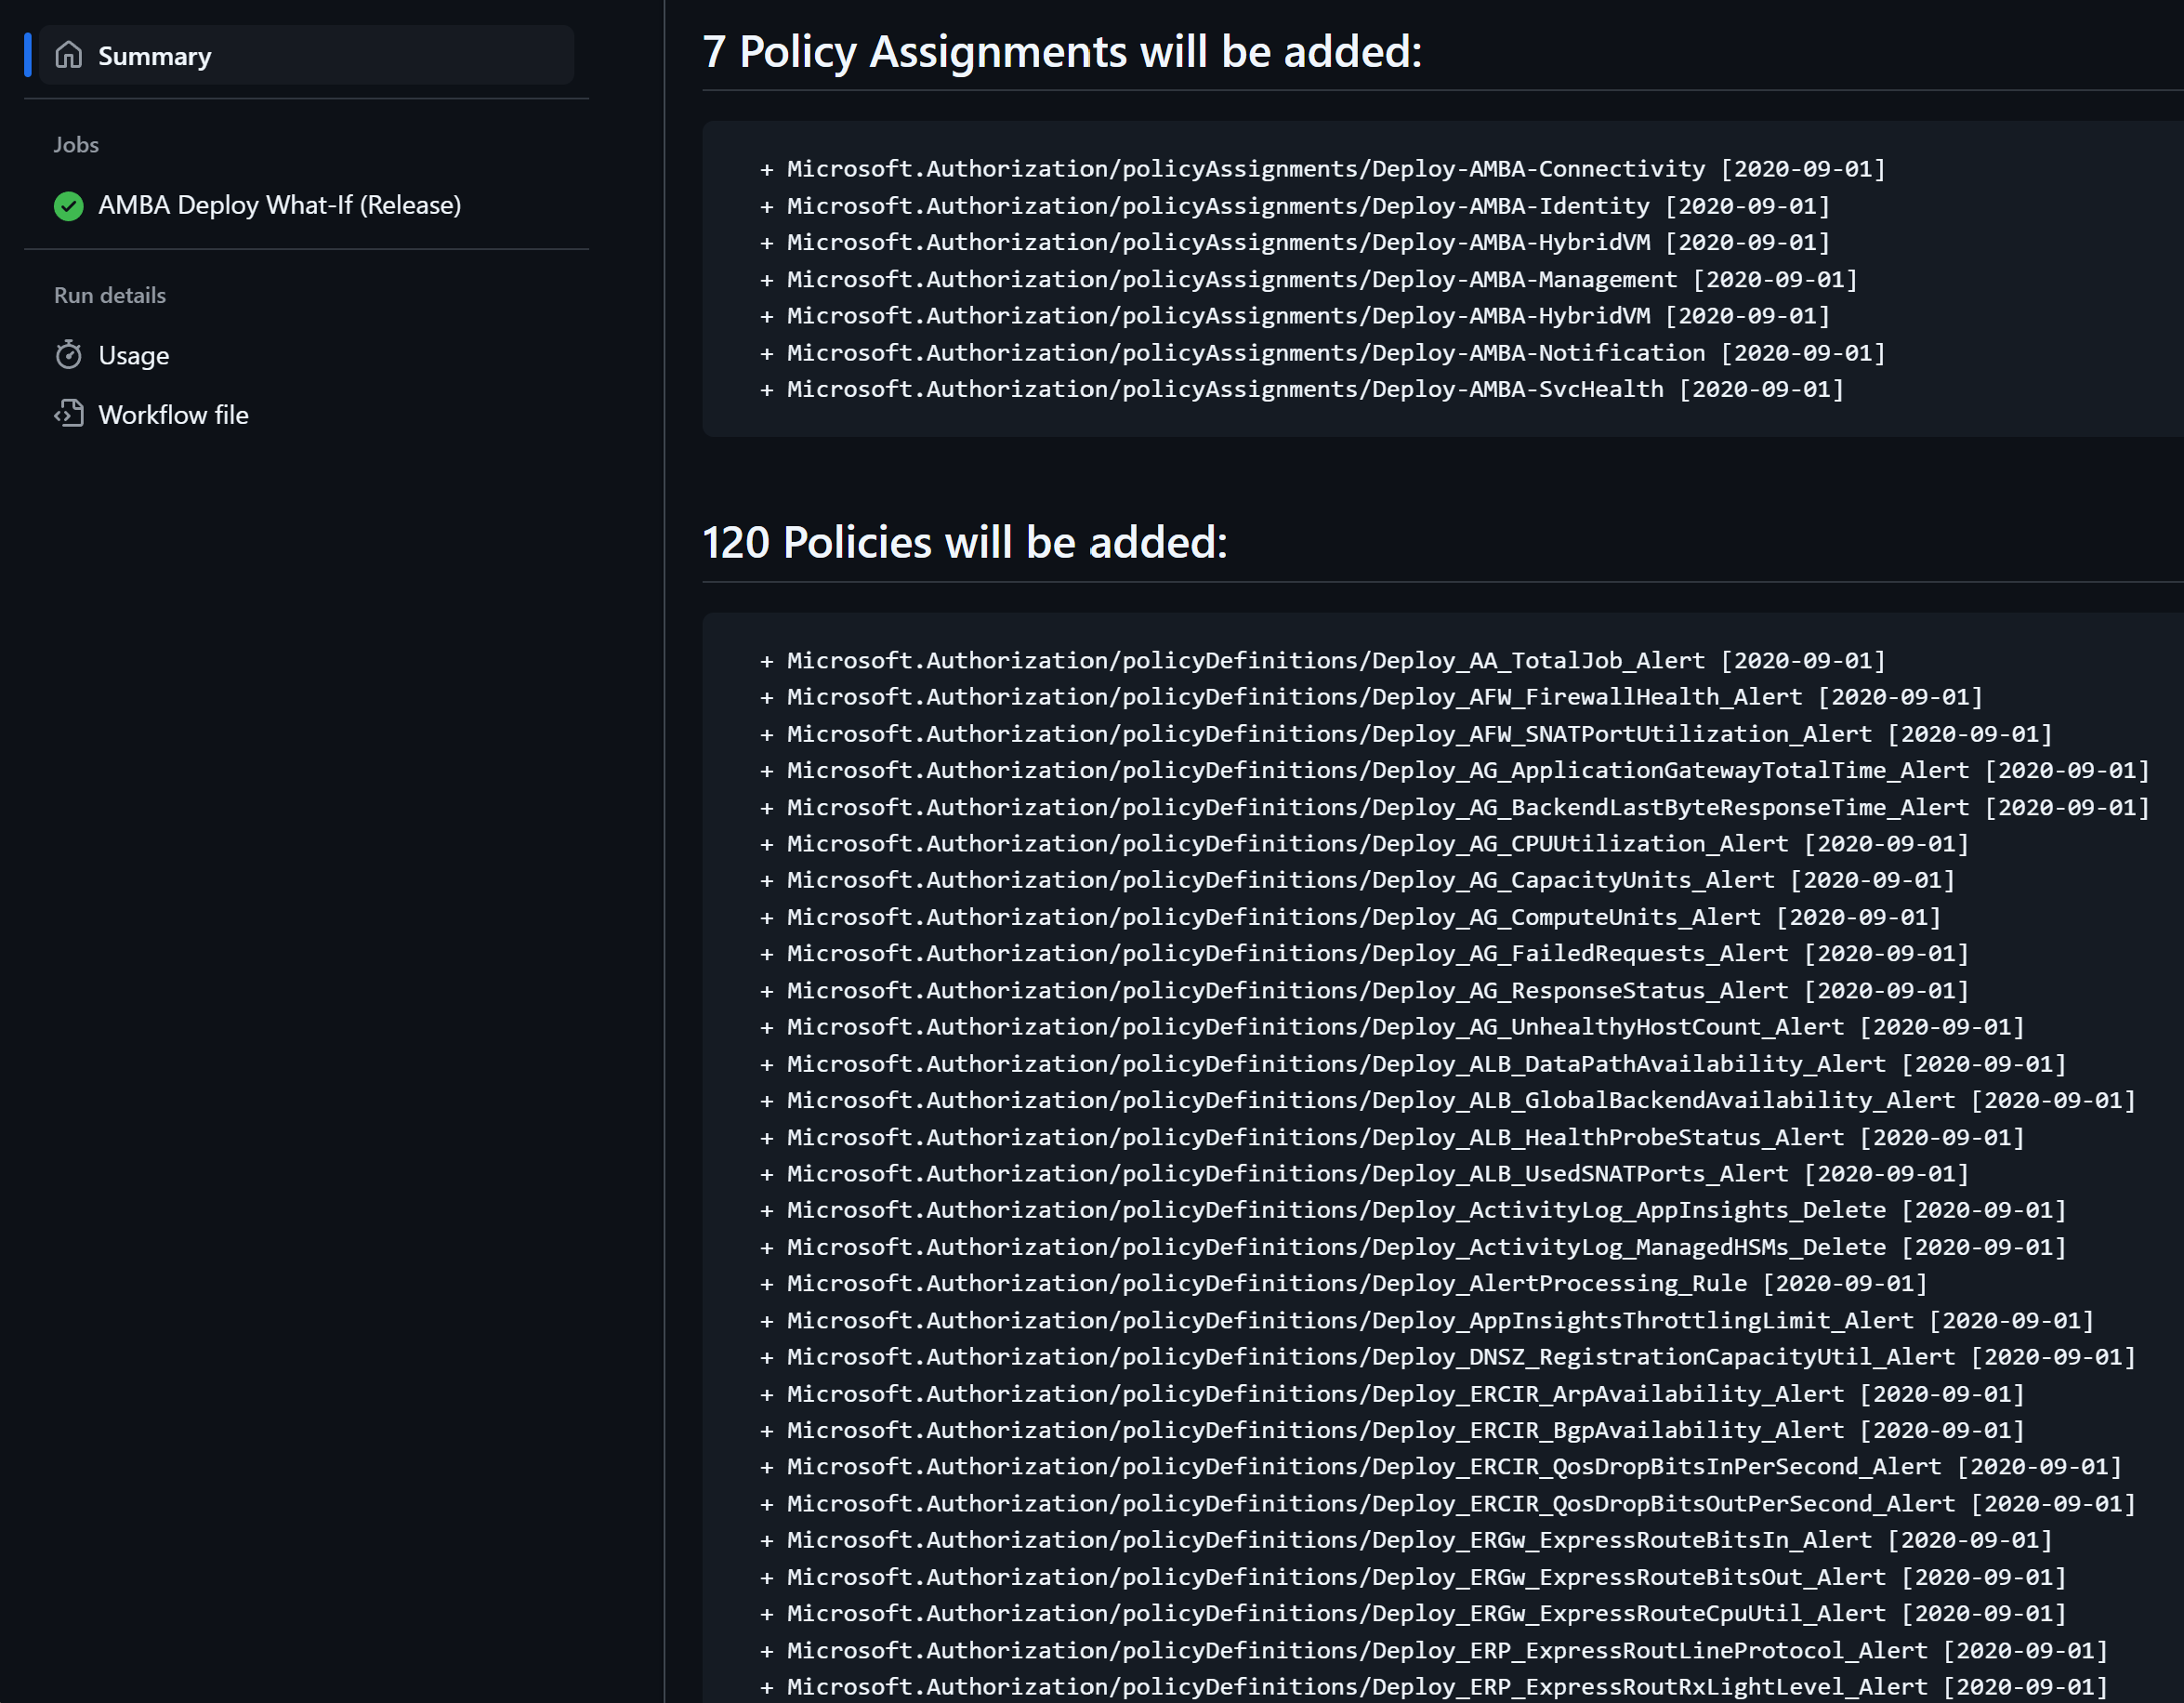Select the Deploy_AppInsightsThrottlingLimit_Alert line
The height and width of the screenshot is (1703, 2184).
(1427, 1320)
